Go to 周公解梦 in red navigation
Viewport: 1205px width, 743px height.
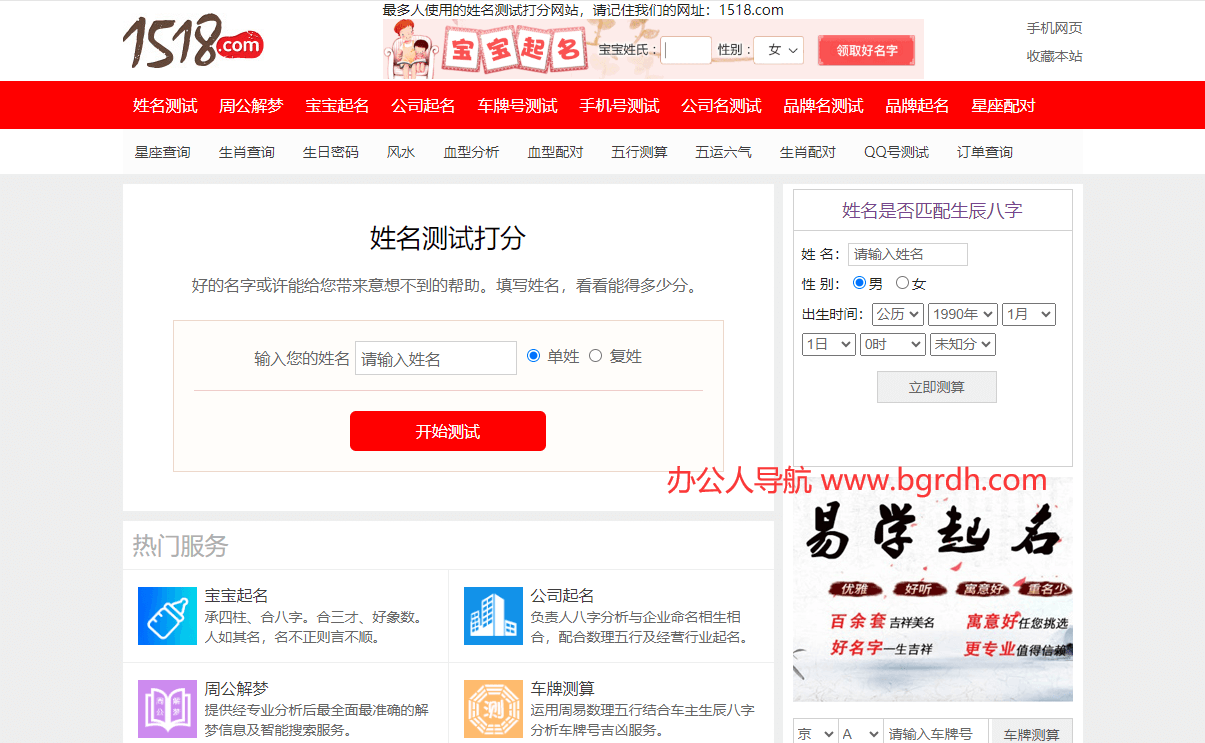pos(251,106)
